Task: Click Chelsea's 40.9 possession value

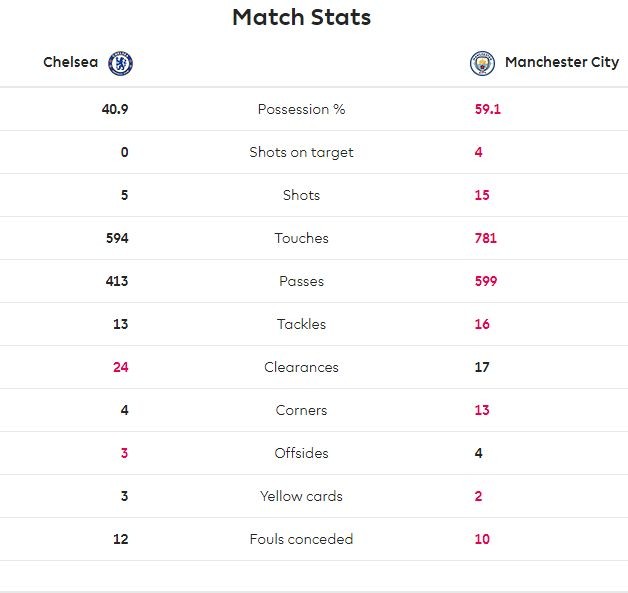Action: (115, 109)
